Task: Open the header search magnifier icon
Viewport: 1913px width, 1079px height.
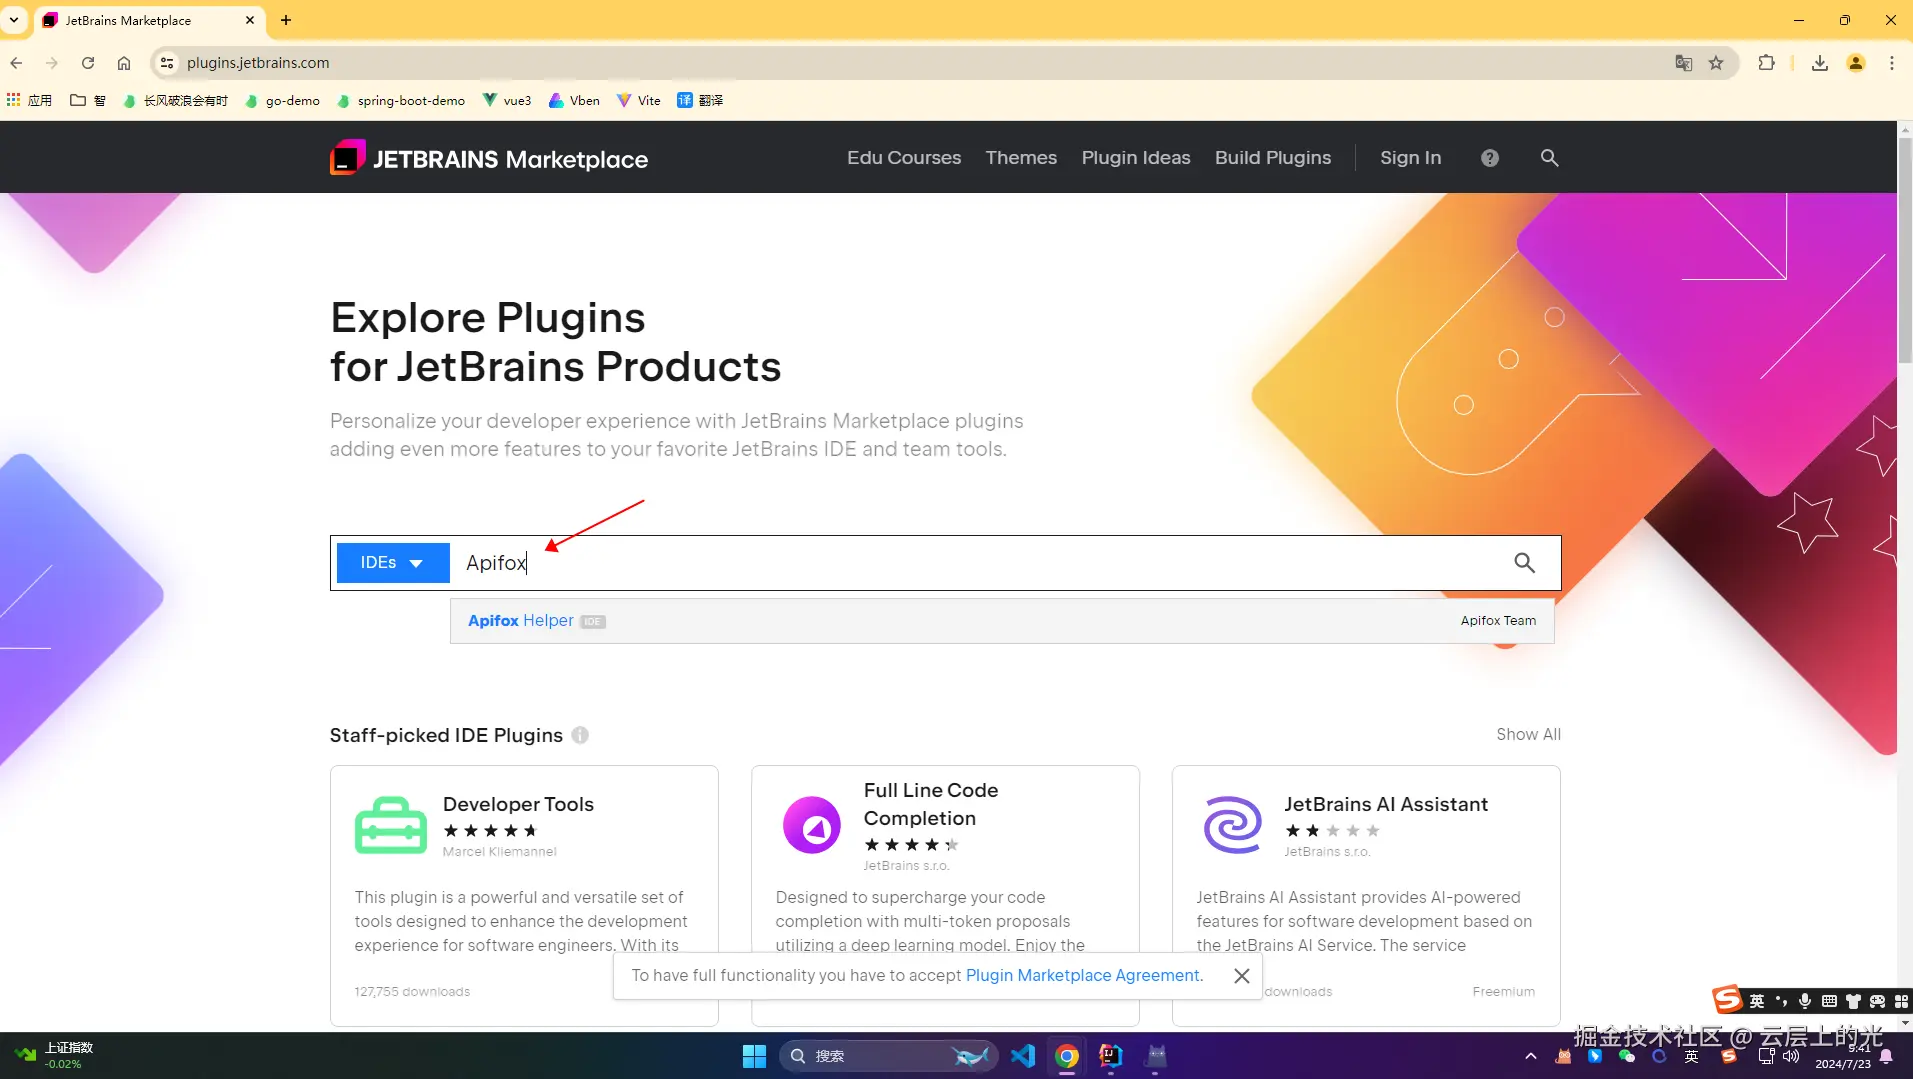Action: tap(1549, 158)
